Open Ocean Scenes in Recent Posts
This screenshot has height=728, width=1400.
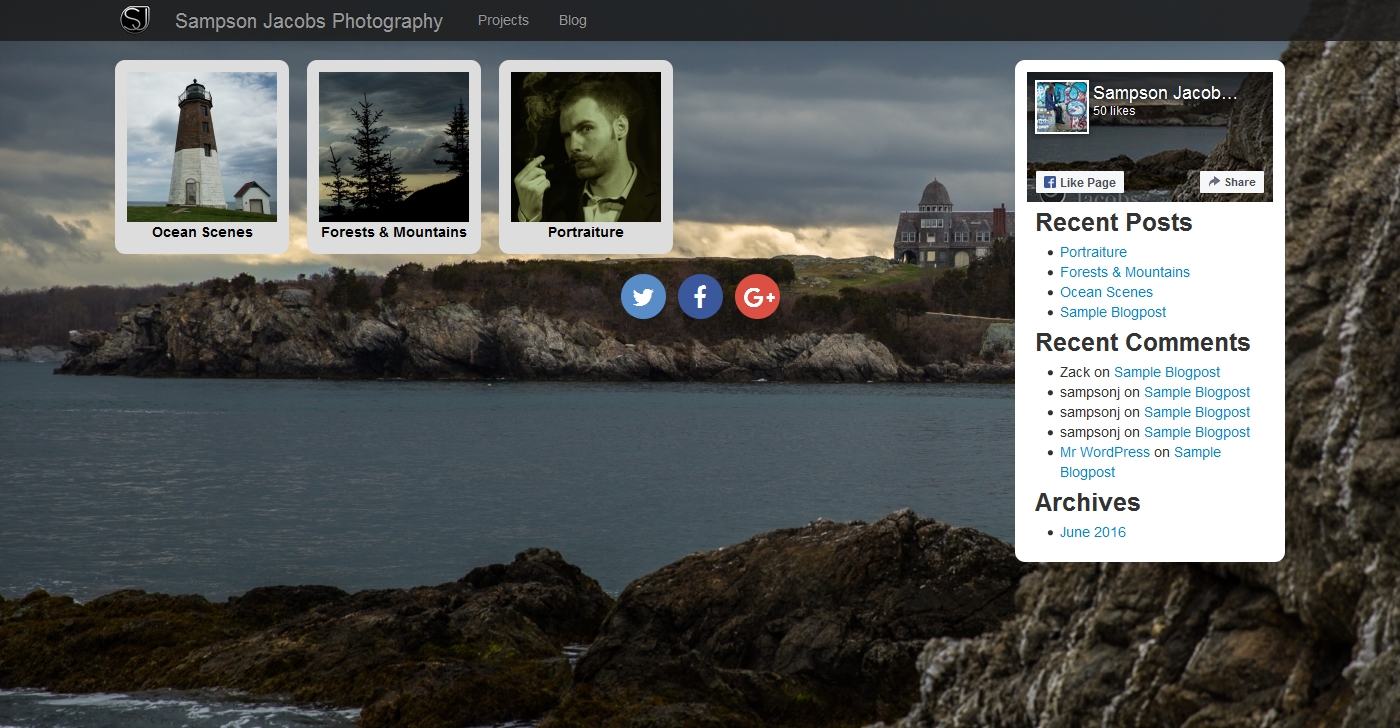click(1106, 292)
